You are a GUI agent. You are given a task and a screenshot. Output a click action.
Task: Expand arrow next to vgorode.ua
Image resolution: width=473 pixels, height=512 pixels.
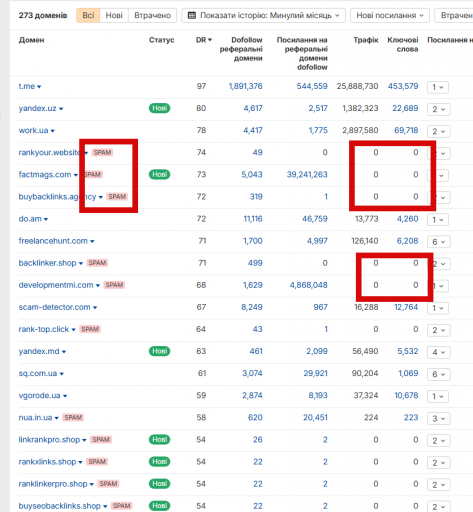[x=65, y=396]
